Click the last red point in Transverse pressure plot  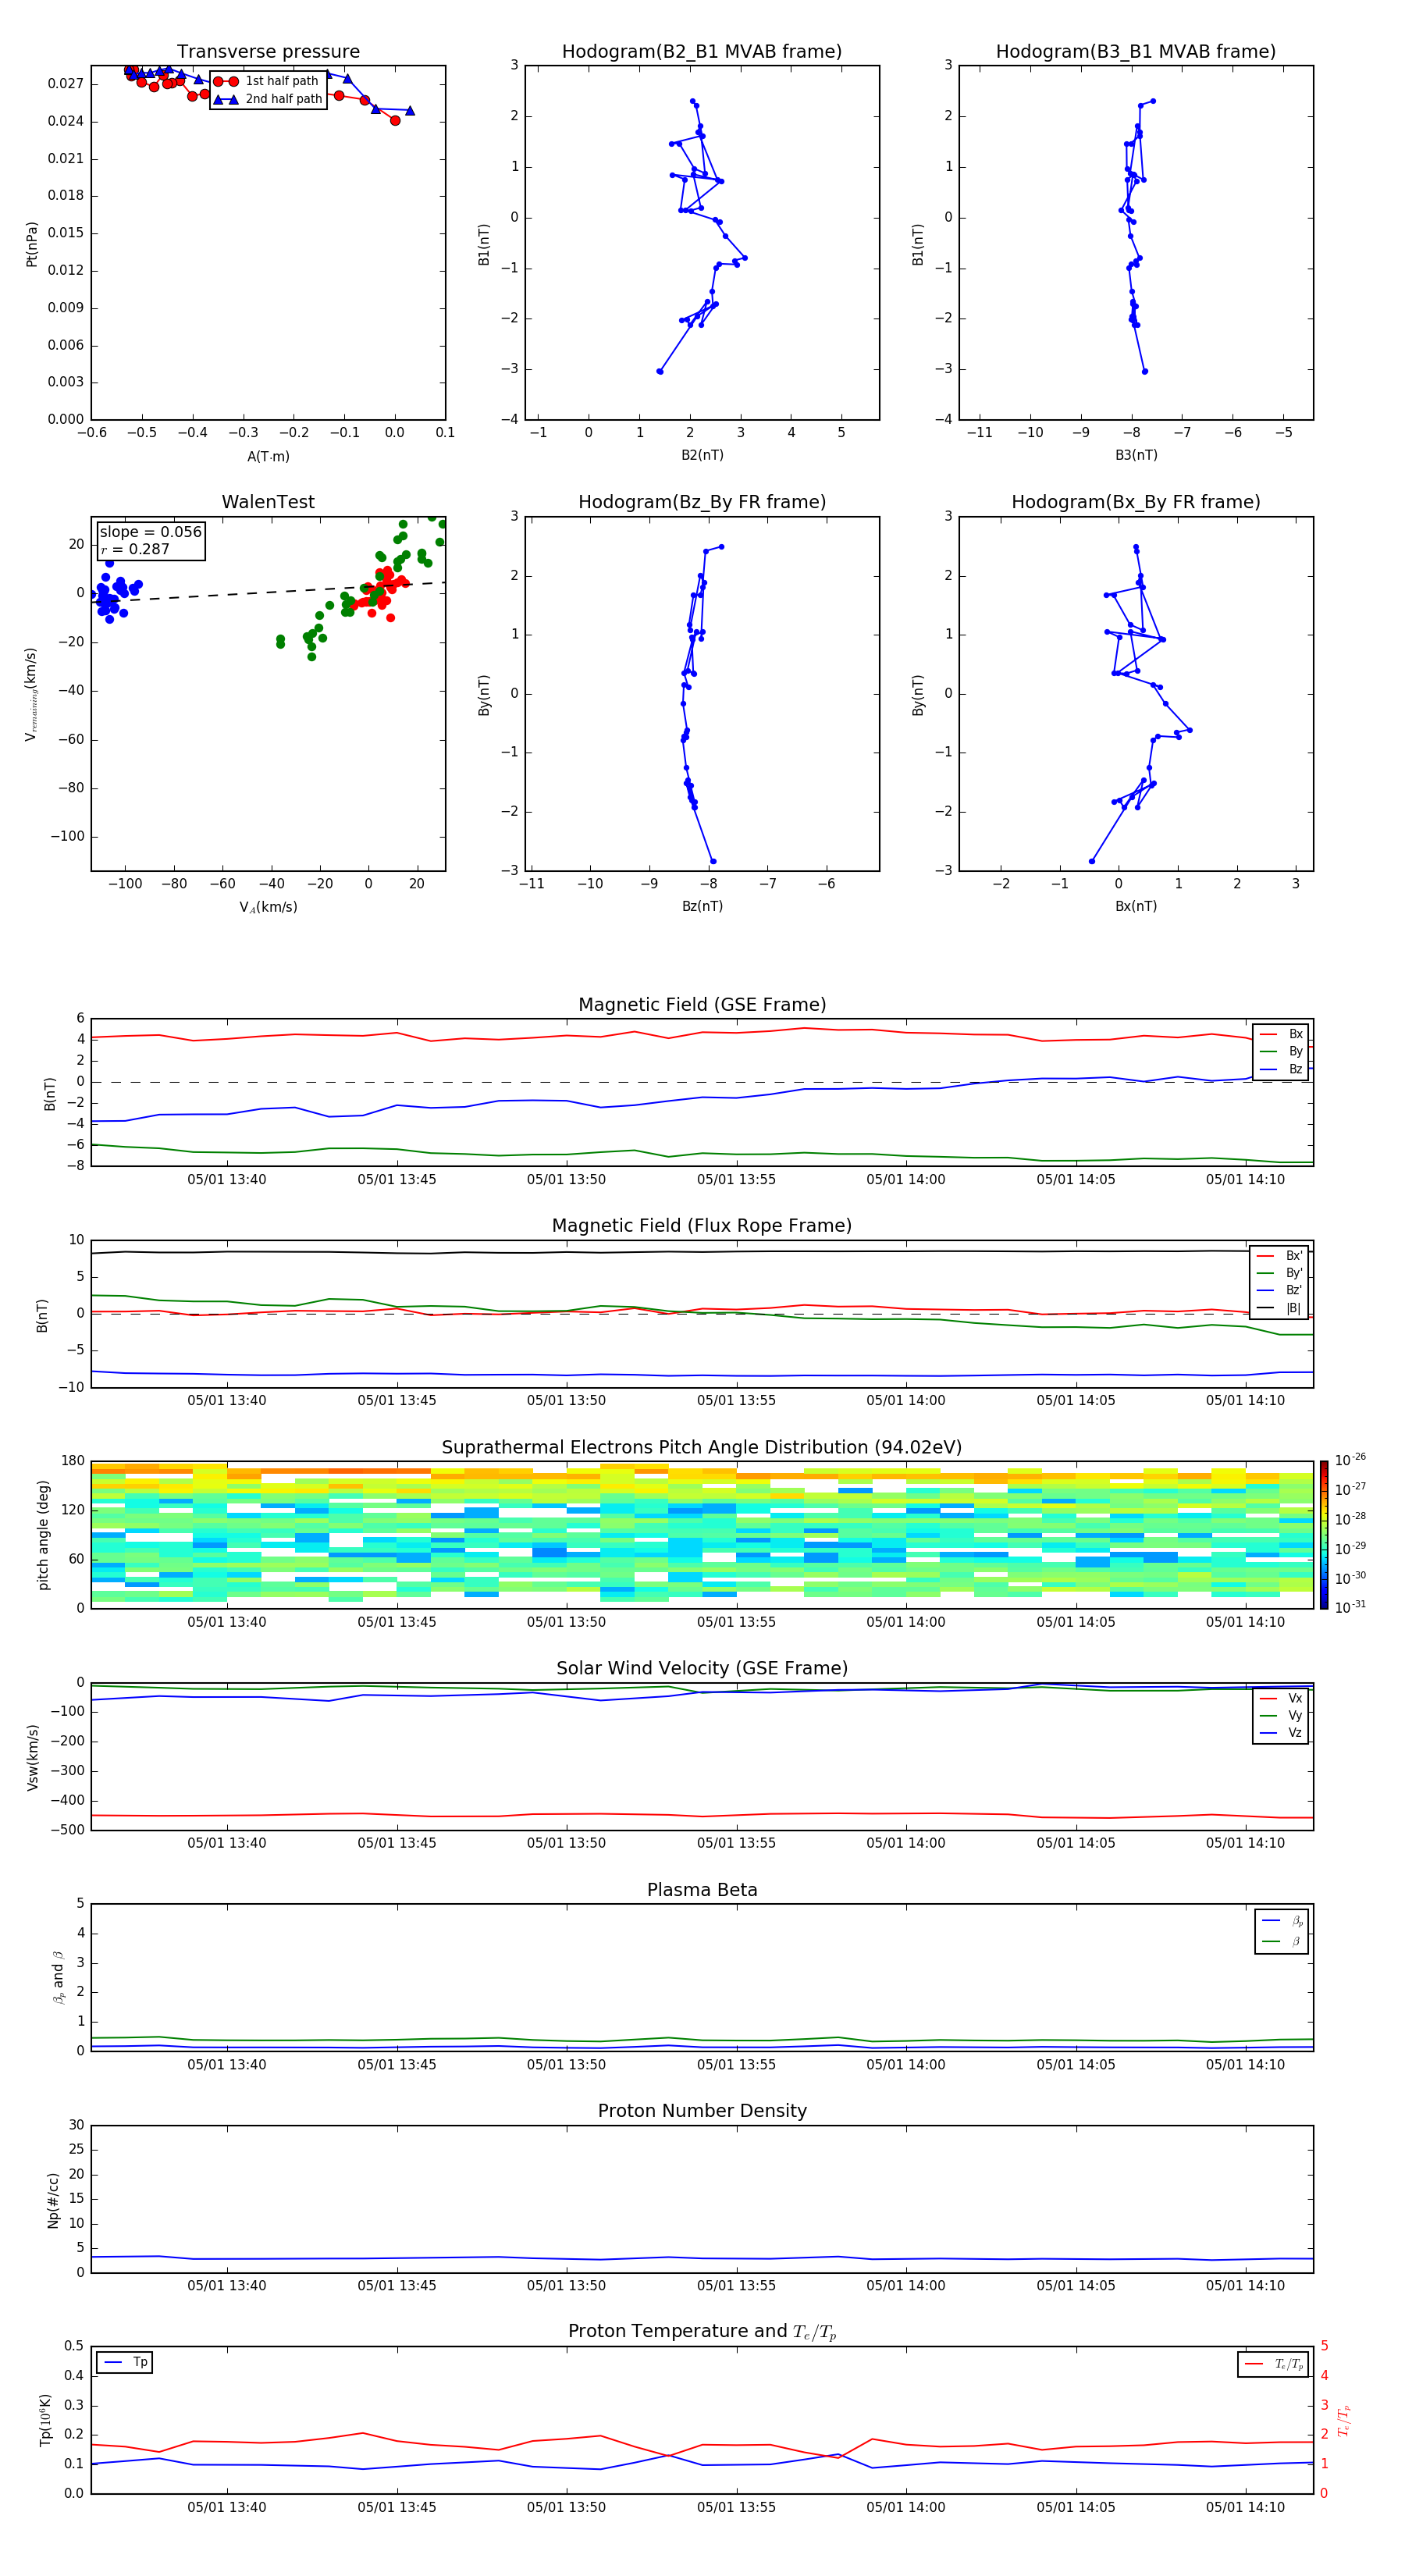[x=395, y=120]
